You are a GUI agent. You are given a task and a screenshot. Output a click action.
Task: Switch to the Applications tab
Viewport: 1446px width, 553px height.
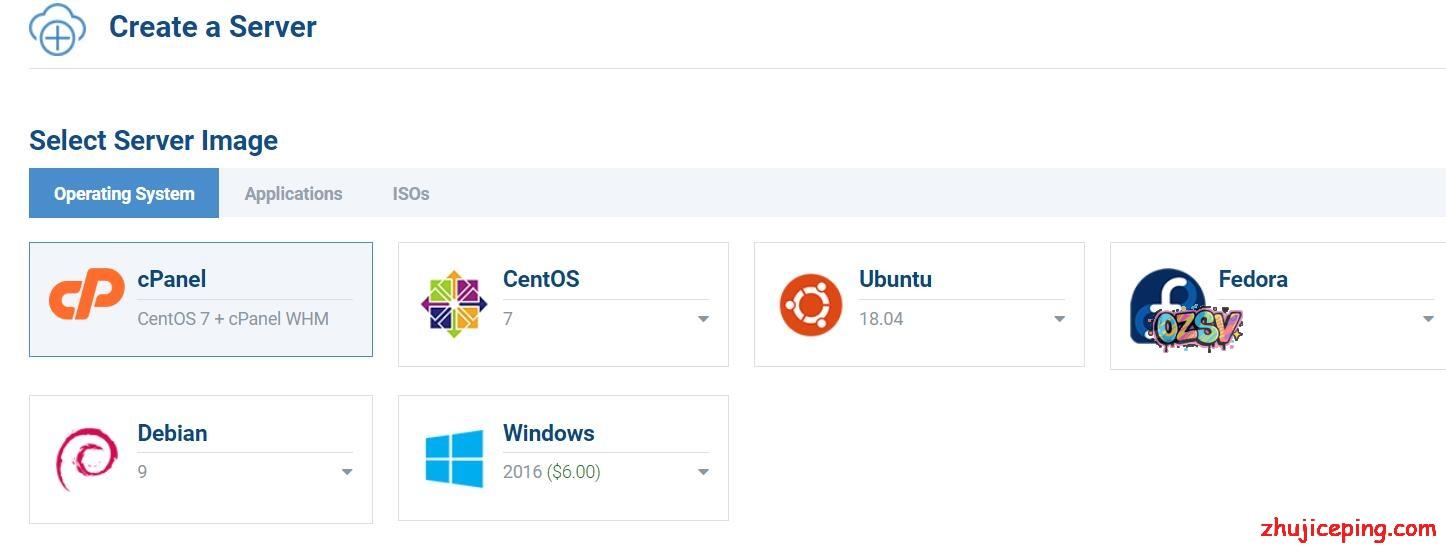point(293,194)
